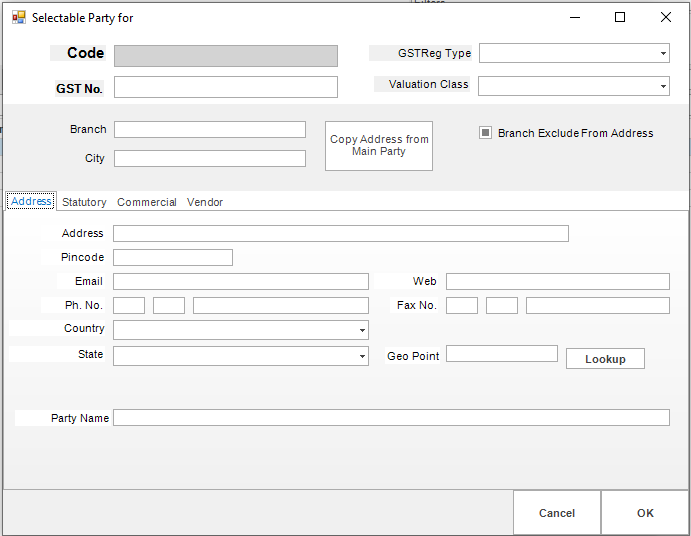Confirm with the OK button
The image size is (691, 536).
point(645,513)
